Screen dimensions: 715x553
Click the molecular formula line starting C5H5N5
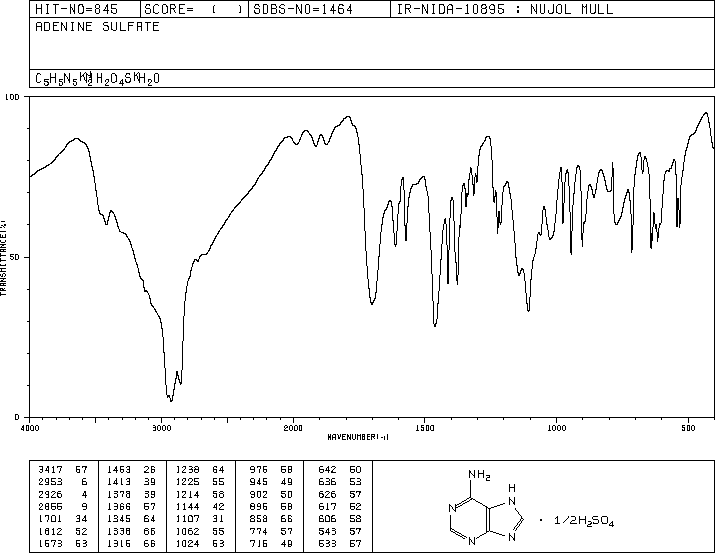coord(97,79)
